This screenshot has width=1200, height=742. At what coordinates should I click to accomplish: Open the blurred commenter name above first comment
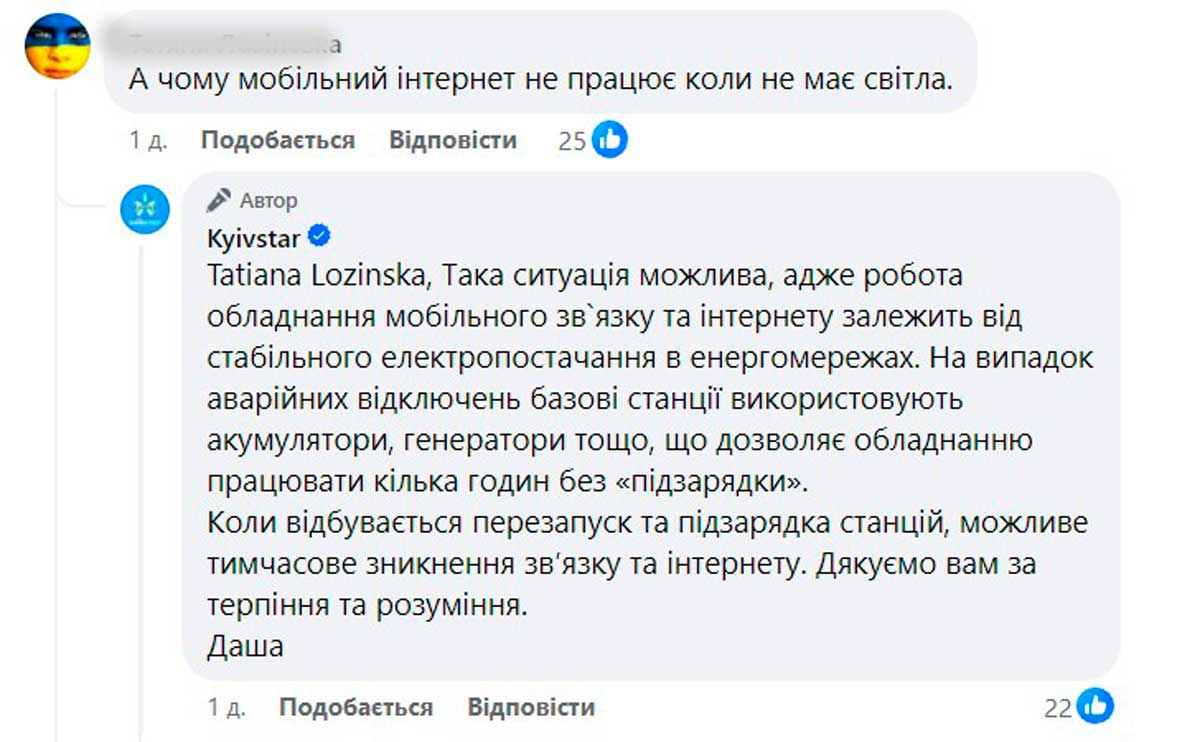point(235,43)
